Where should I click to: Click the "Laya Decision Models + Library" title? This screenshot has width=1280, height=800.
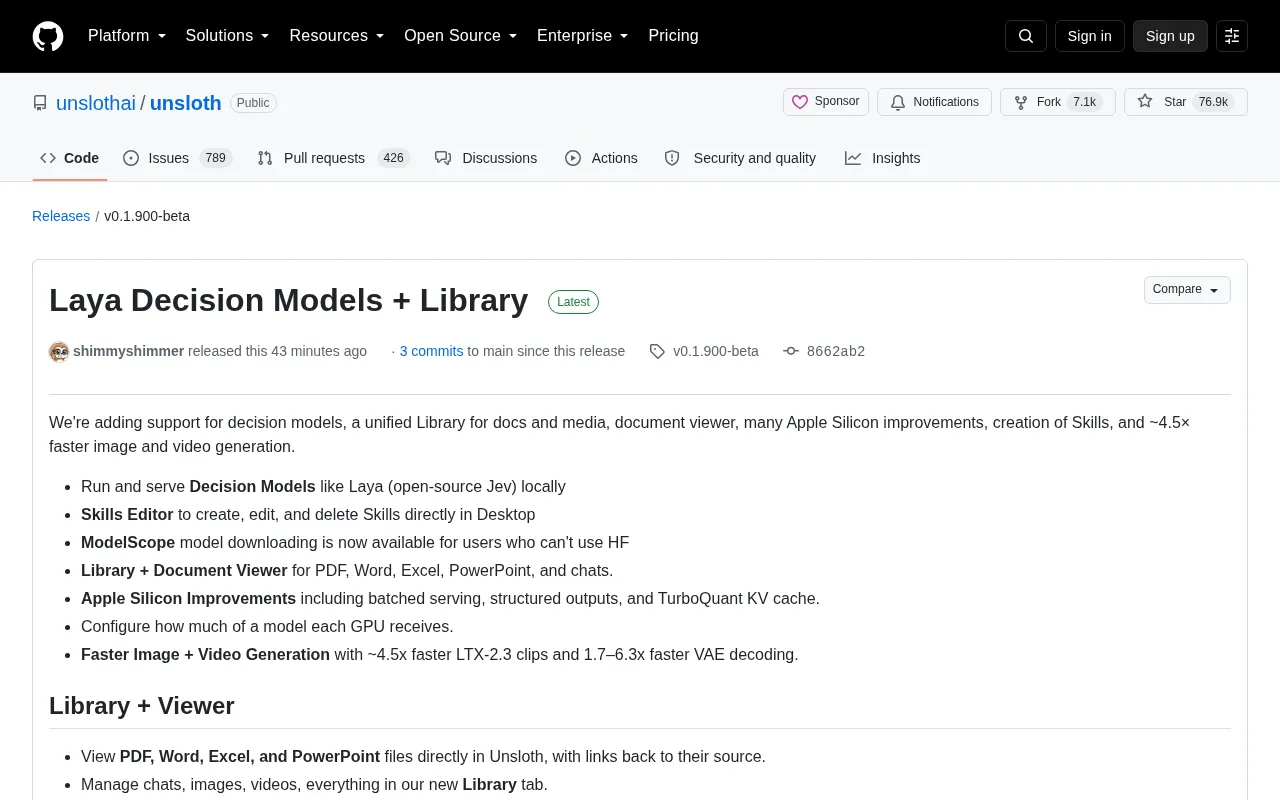pos(289,300)
